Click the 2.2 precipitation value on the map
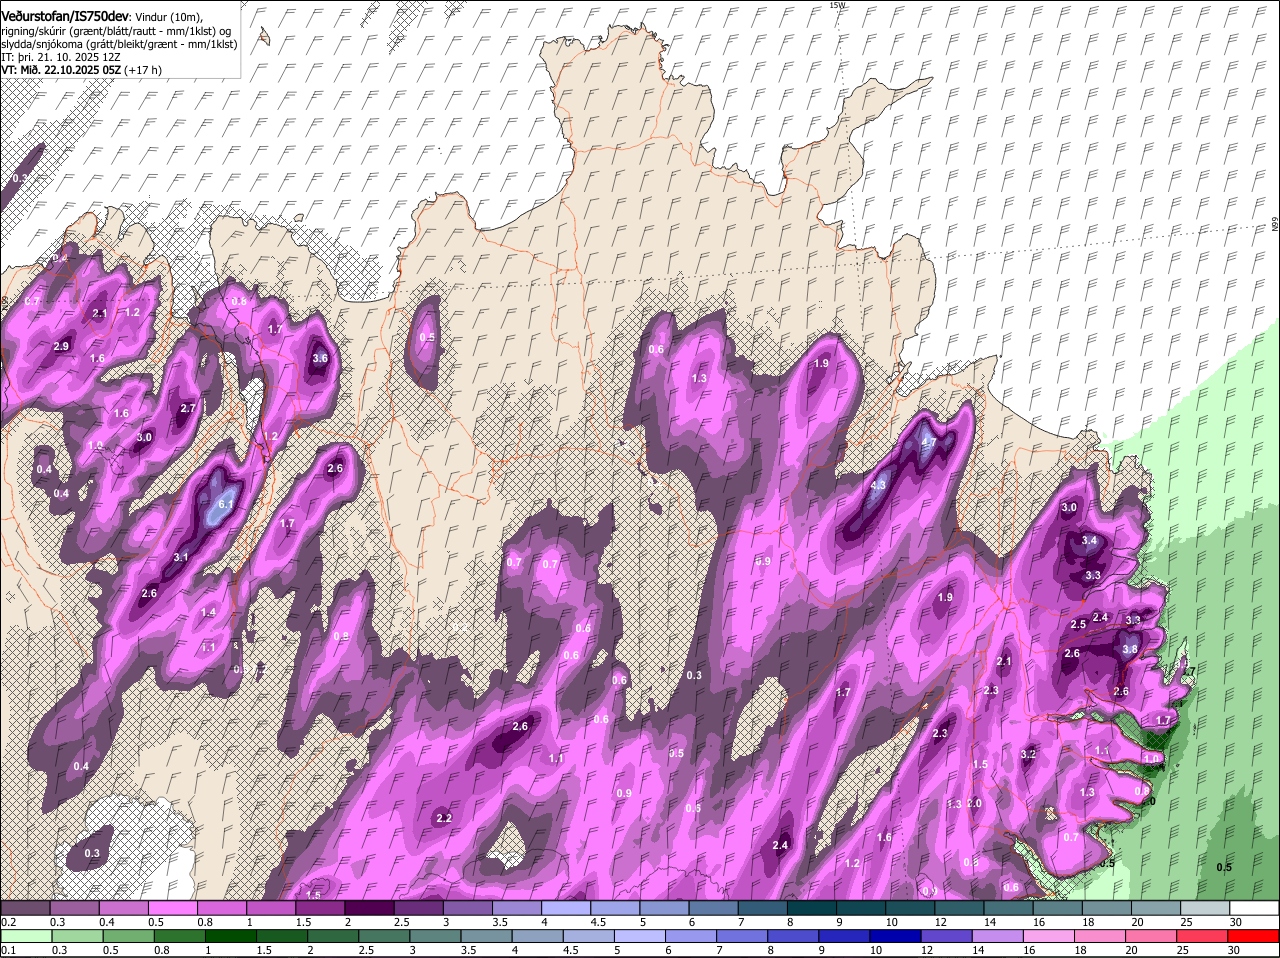The image size is (1280, 958). pyautogui.click(x=445, y=818)
